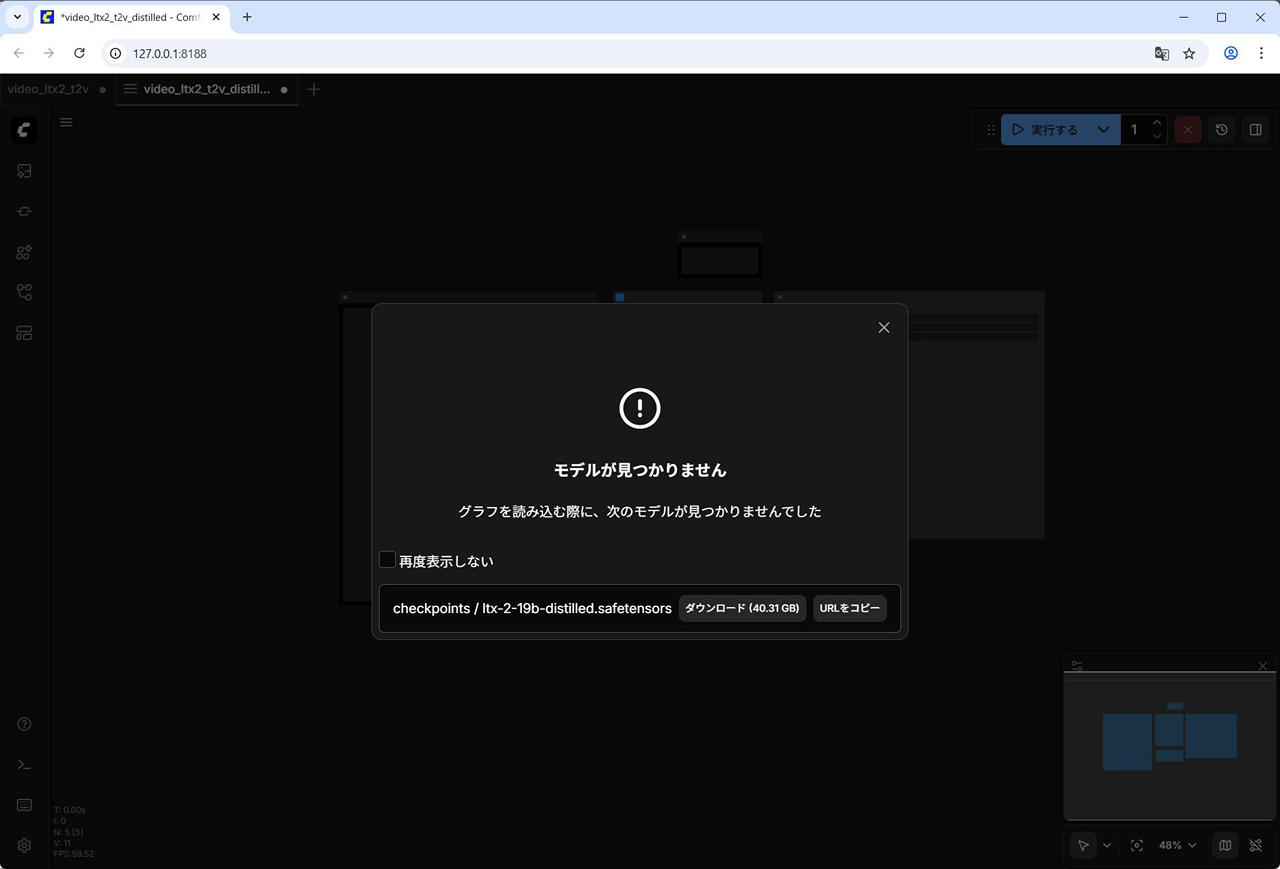Click the ダウンロード (40.31 GB) button
This screenshot has width=1280, height=869.
click(742, 608)
